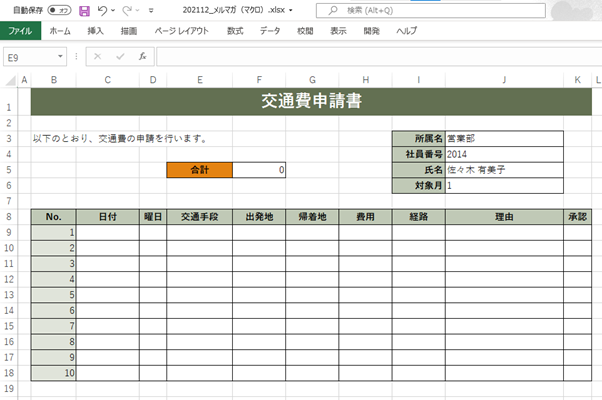Open the 数式 (Formulas) ribbon tab
This screenshot has width=602, height=400.
pyautogui.click(x=235, y=31)
